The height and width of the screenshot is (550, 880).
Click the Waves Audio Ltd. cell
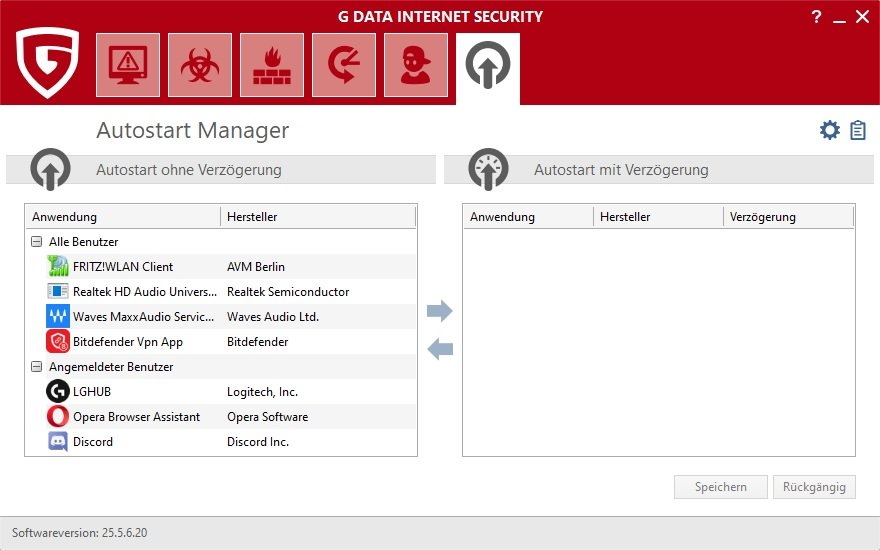click(x=273, y=317)
